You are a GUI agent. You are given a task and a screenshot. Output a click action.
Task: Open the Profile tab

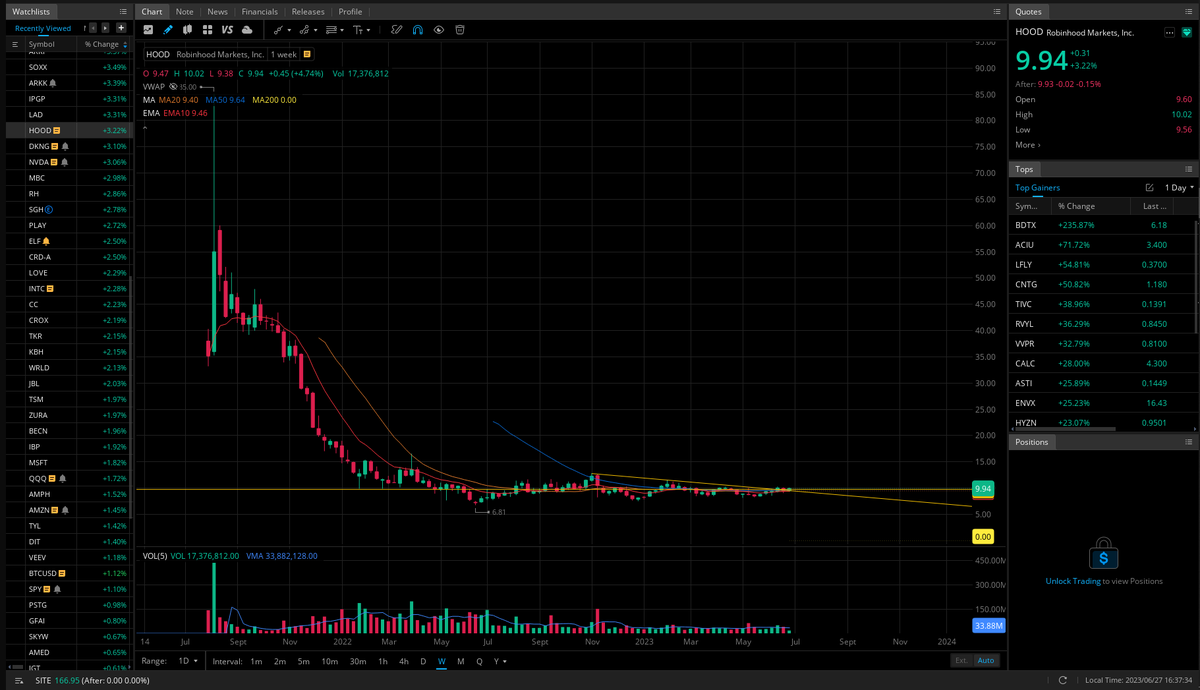click(x=350, y=11)
